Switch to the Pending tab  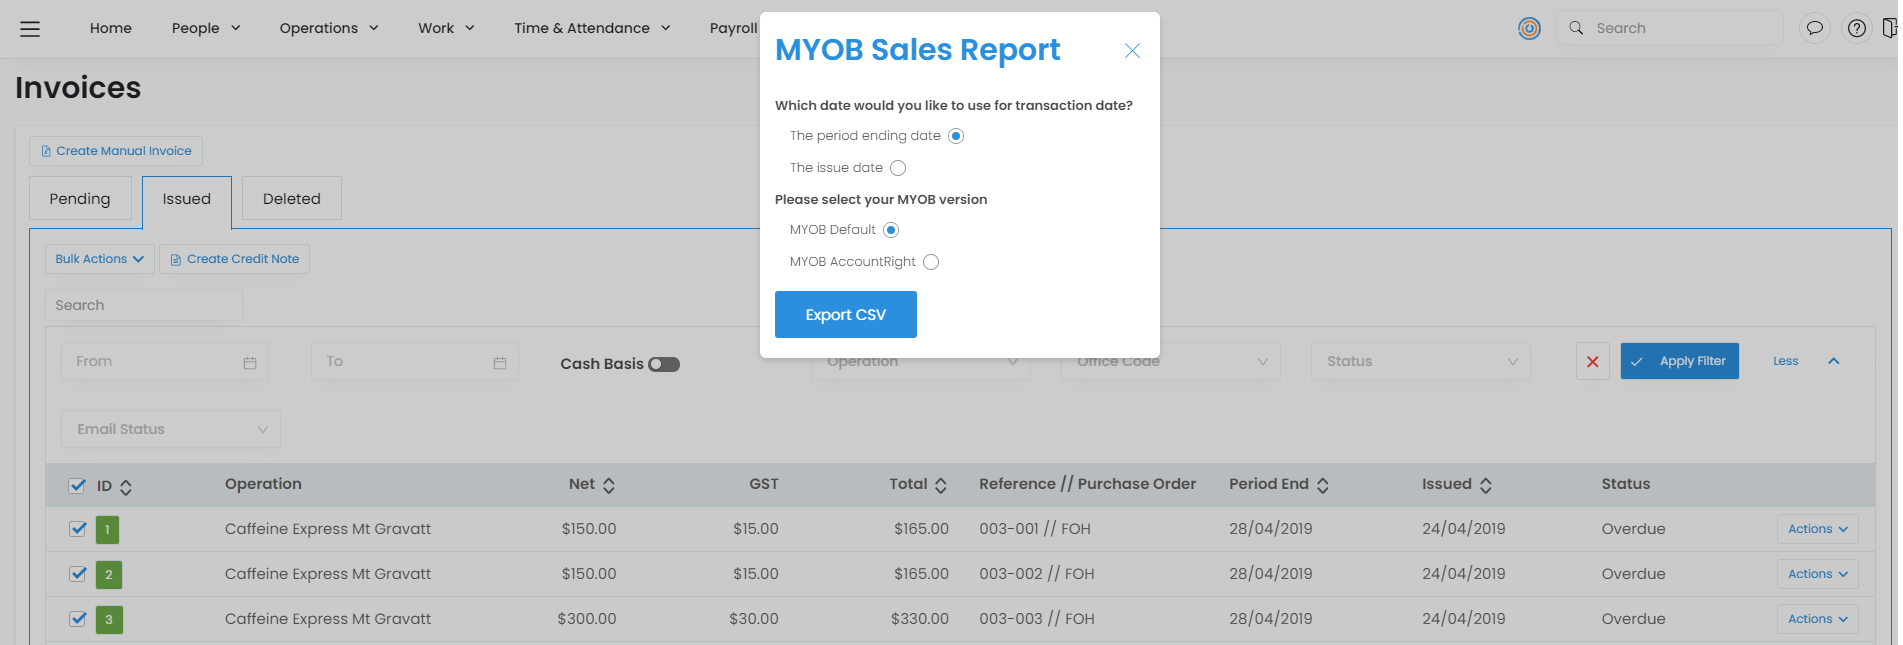(x=80, y=199)
